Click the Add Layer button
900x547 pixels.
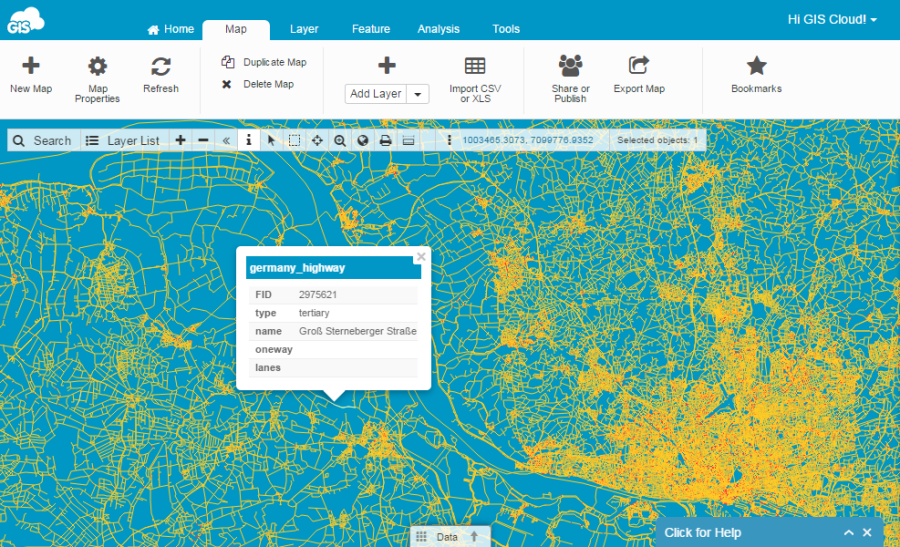[376, 94]
